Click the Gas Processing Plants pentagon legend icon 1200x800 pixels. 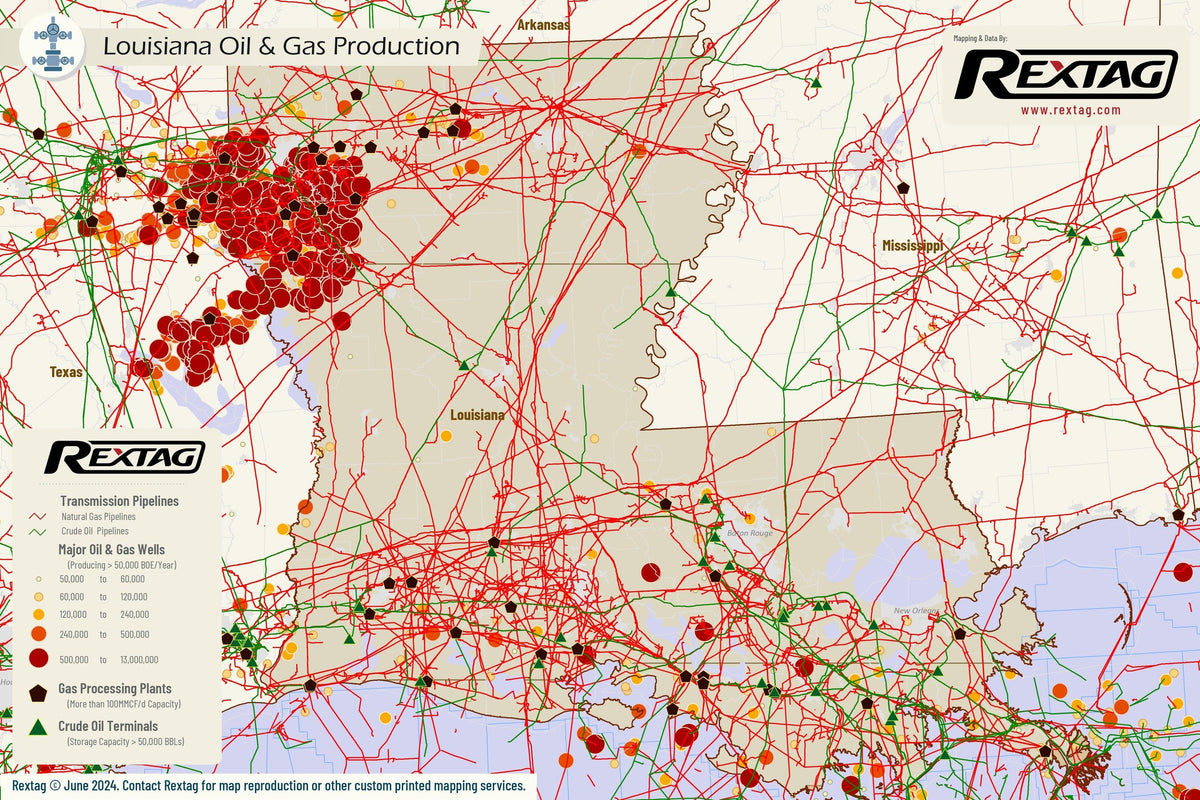coord(38,692)
